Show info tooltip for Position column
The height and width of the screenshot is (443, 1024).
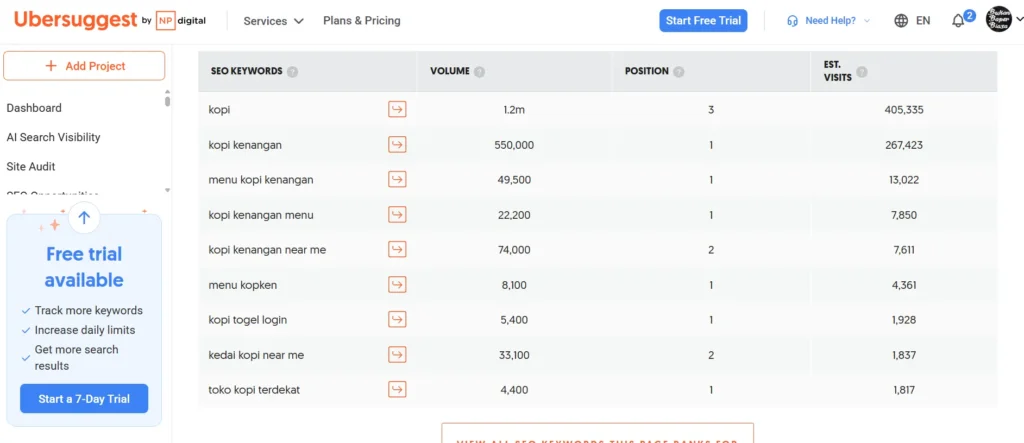(679, 72)
